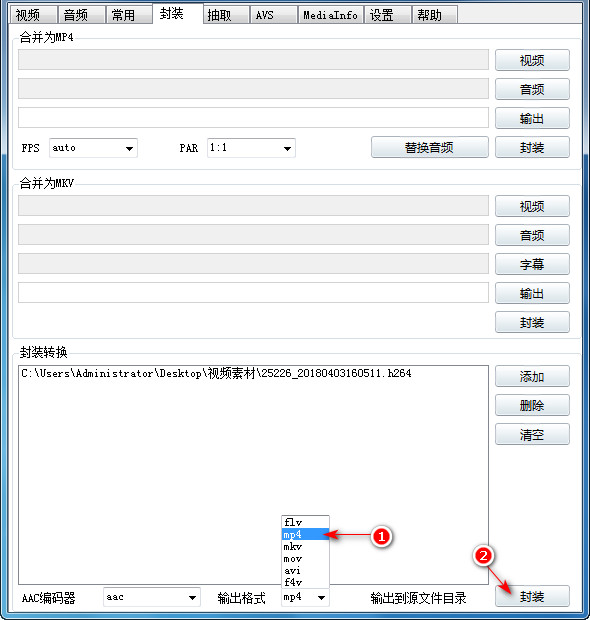Pick avi from the format list

[305, 570]
